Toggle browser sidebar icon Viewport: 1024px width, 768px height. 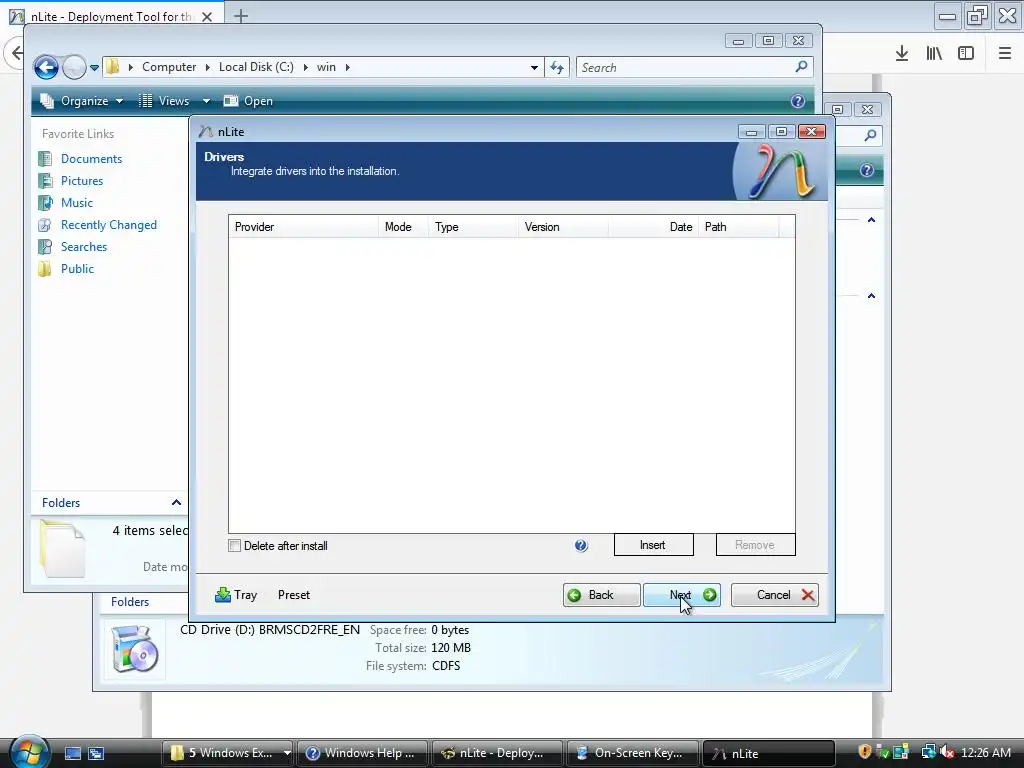[966, 54]
